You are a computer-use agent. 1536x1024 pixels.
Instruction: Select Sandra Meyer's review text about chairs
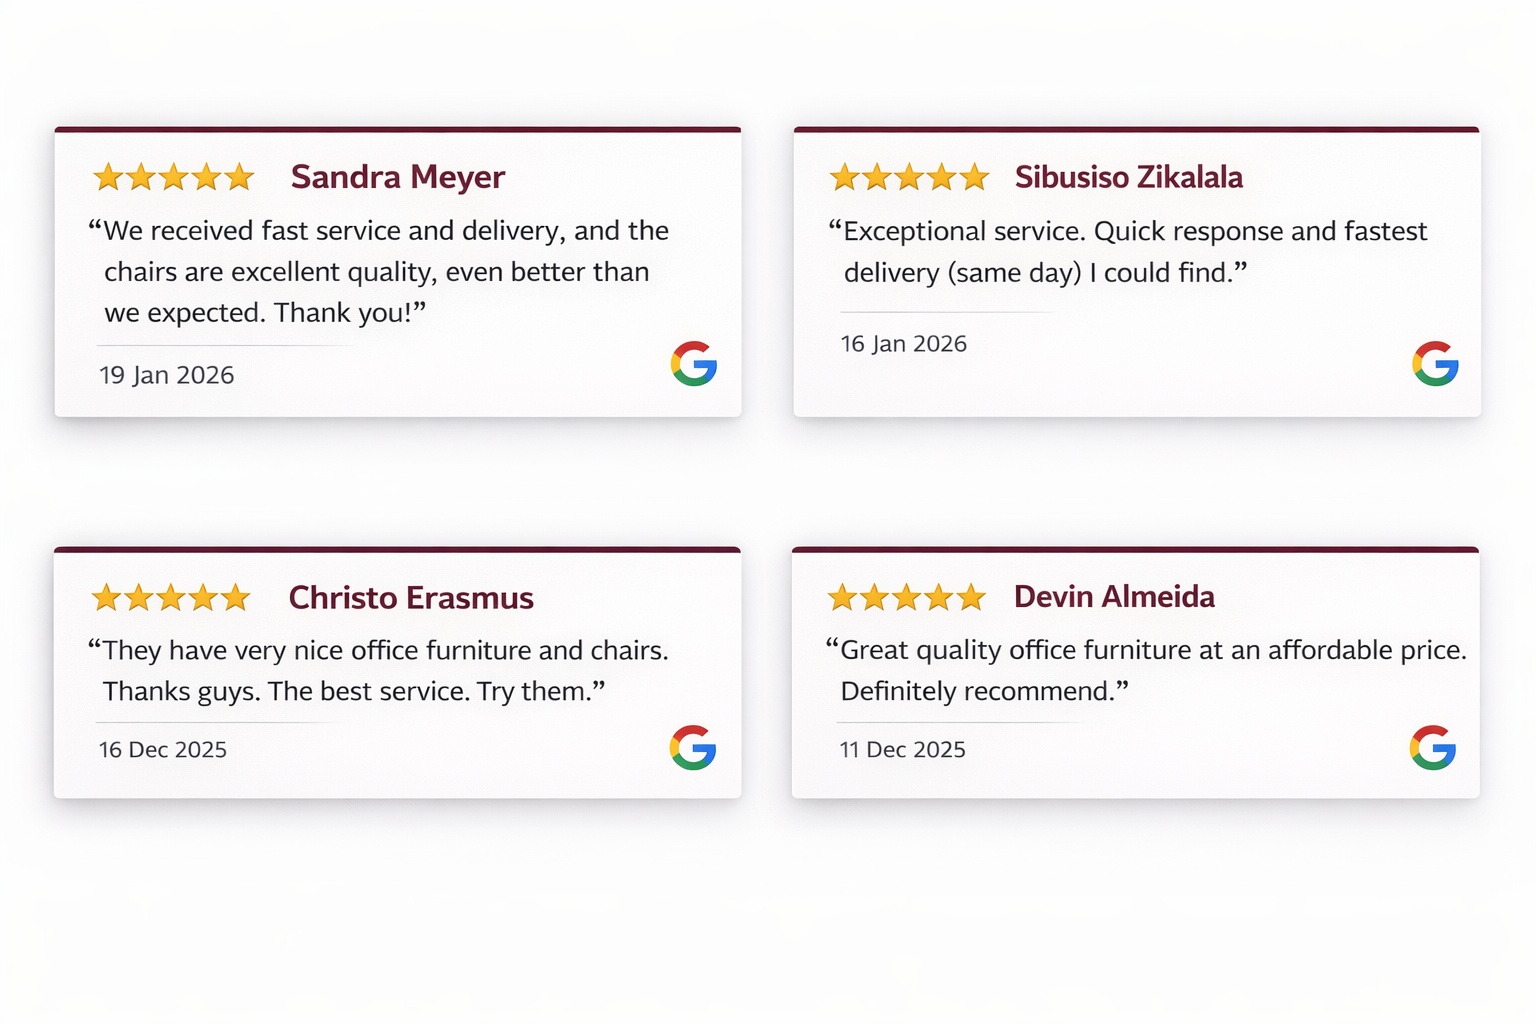(x=378, y=272)
